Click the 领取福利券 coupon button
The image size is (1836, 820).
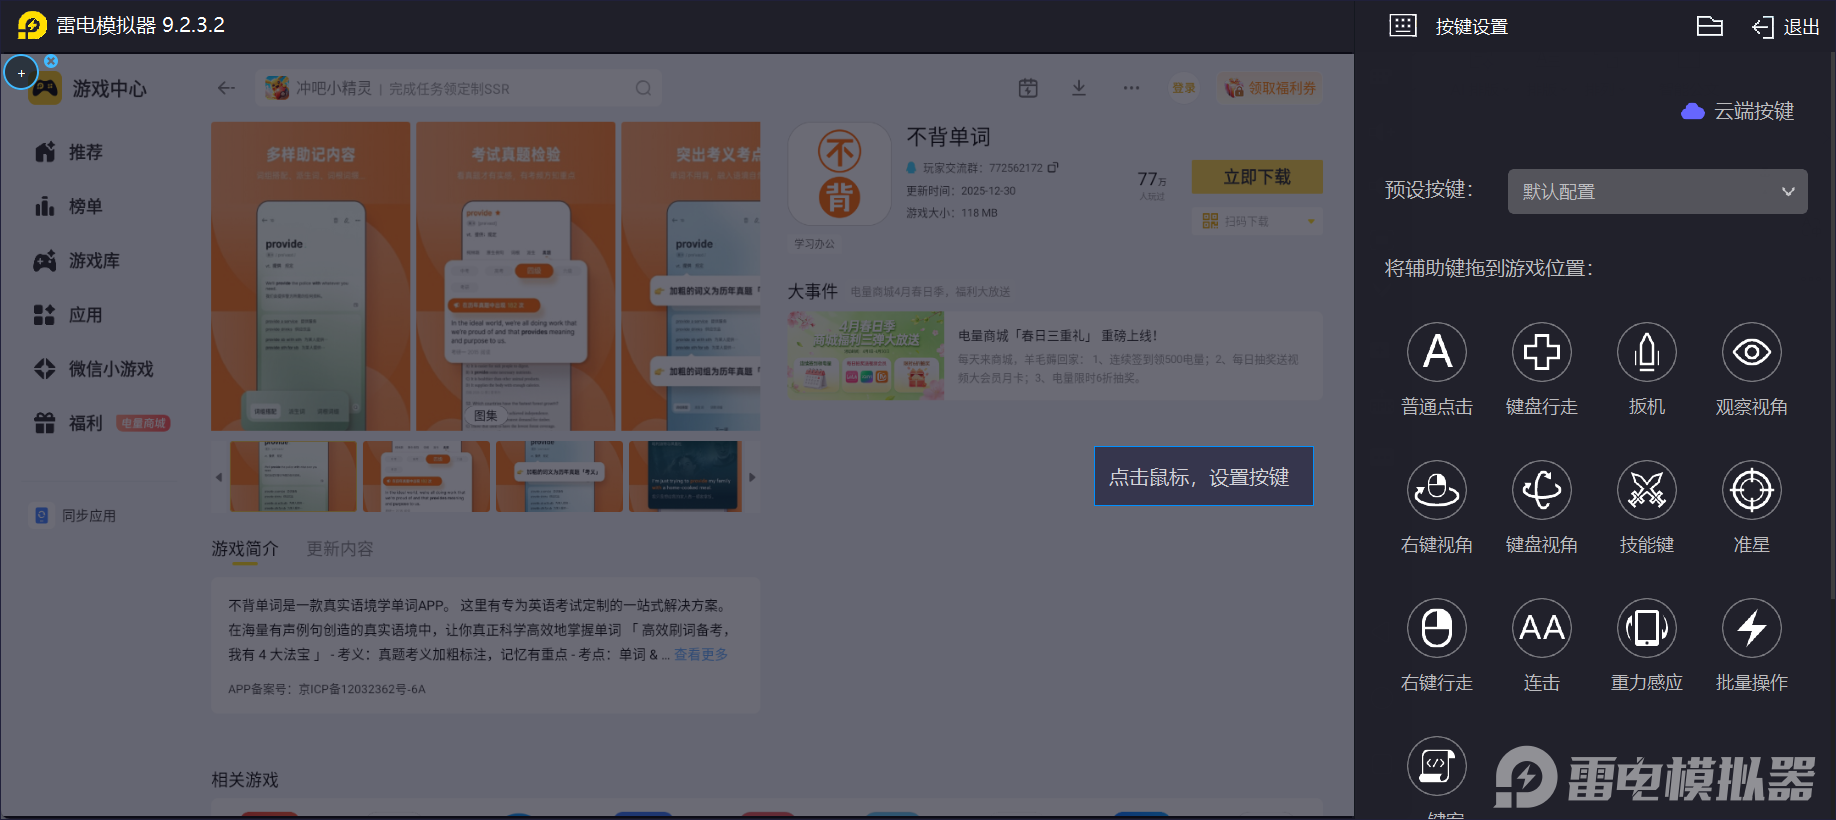pos(1271,88)
